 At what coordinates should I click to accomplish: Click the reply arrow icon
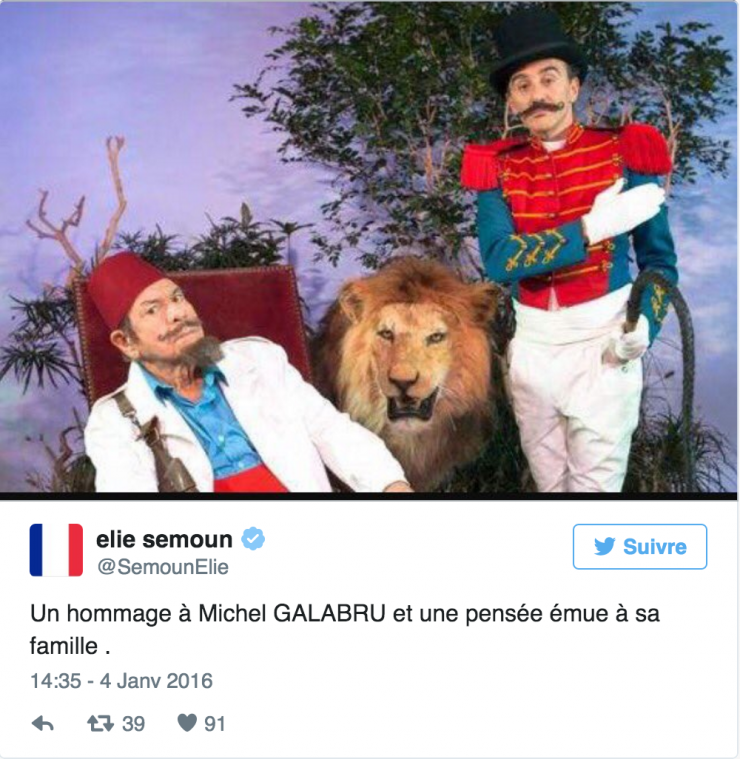coord(43,725)
